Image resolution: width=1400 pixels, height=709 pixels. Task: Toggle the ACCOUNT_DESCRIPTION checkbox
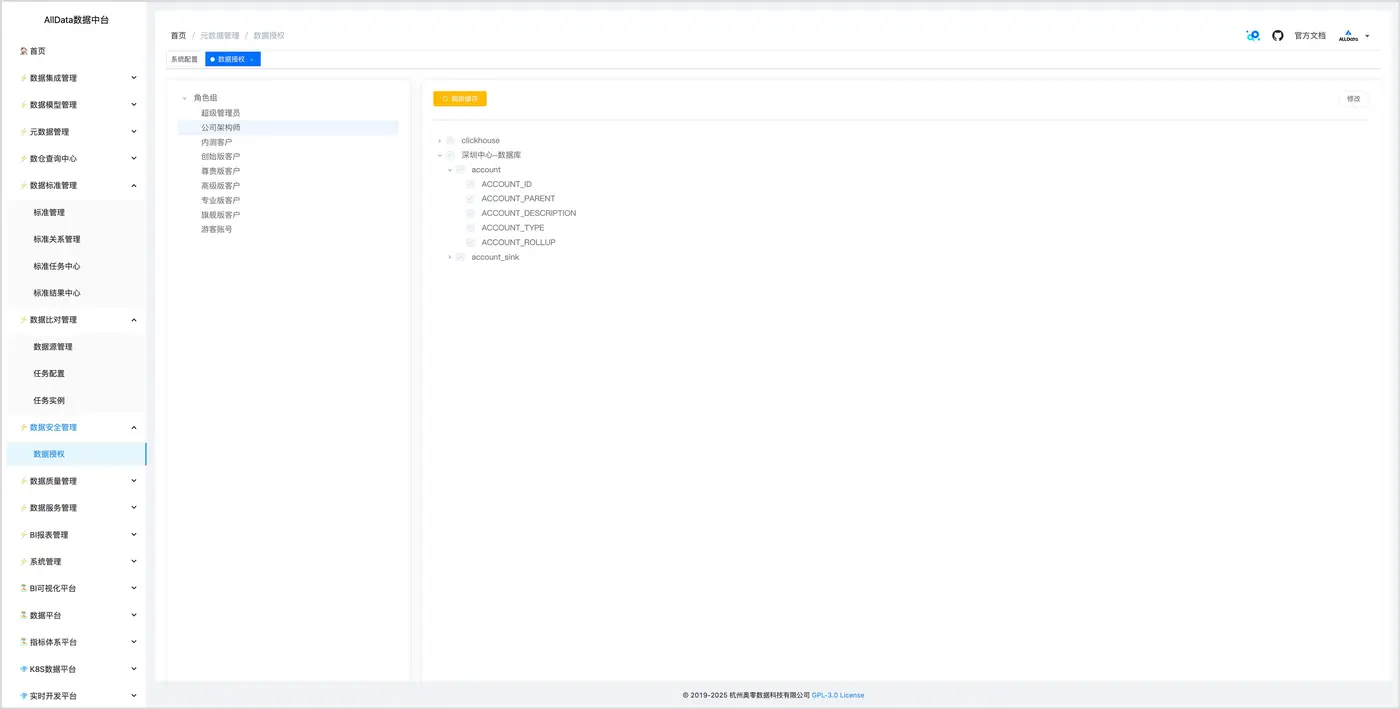click(471, 213)
